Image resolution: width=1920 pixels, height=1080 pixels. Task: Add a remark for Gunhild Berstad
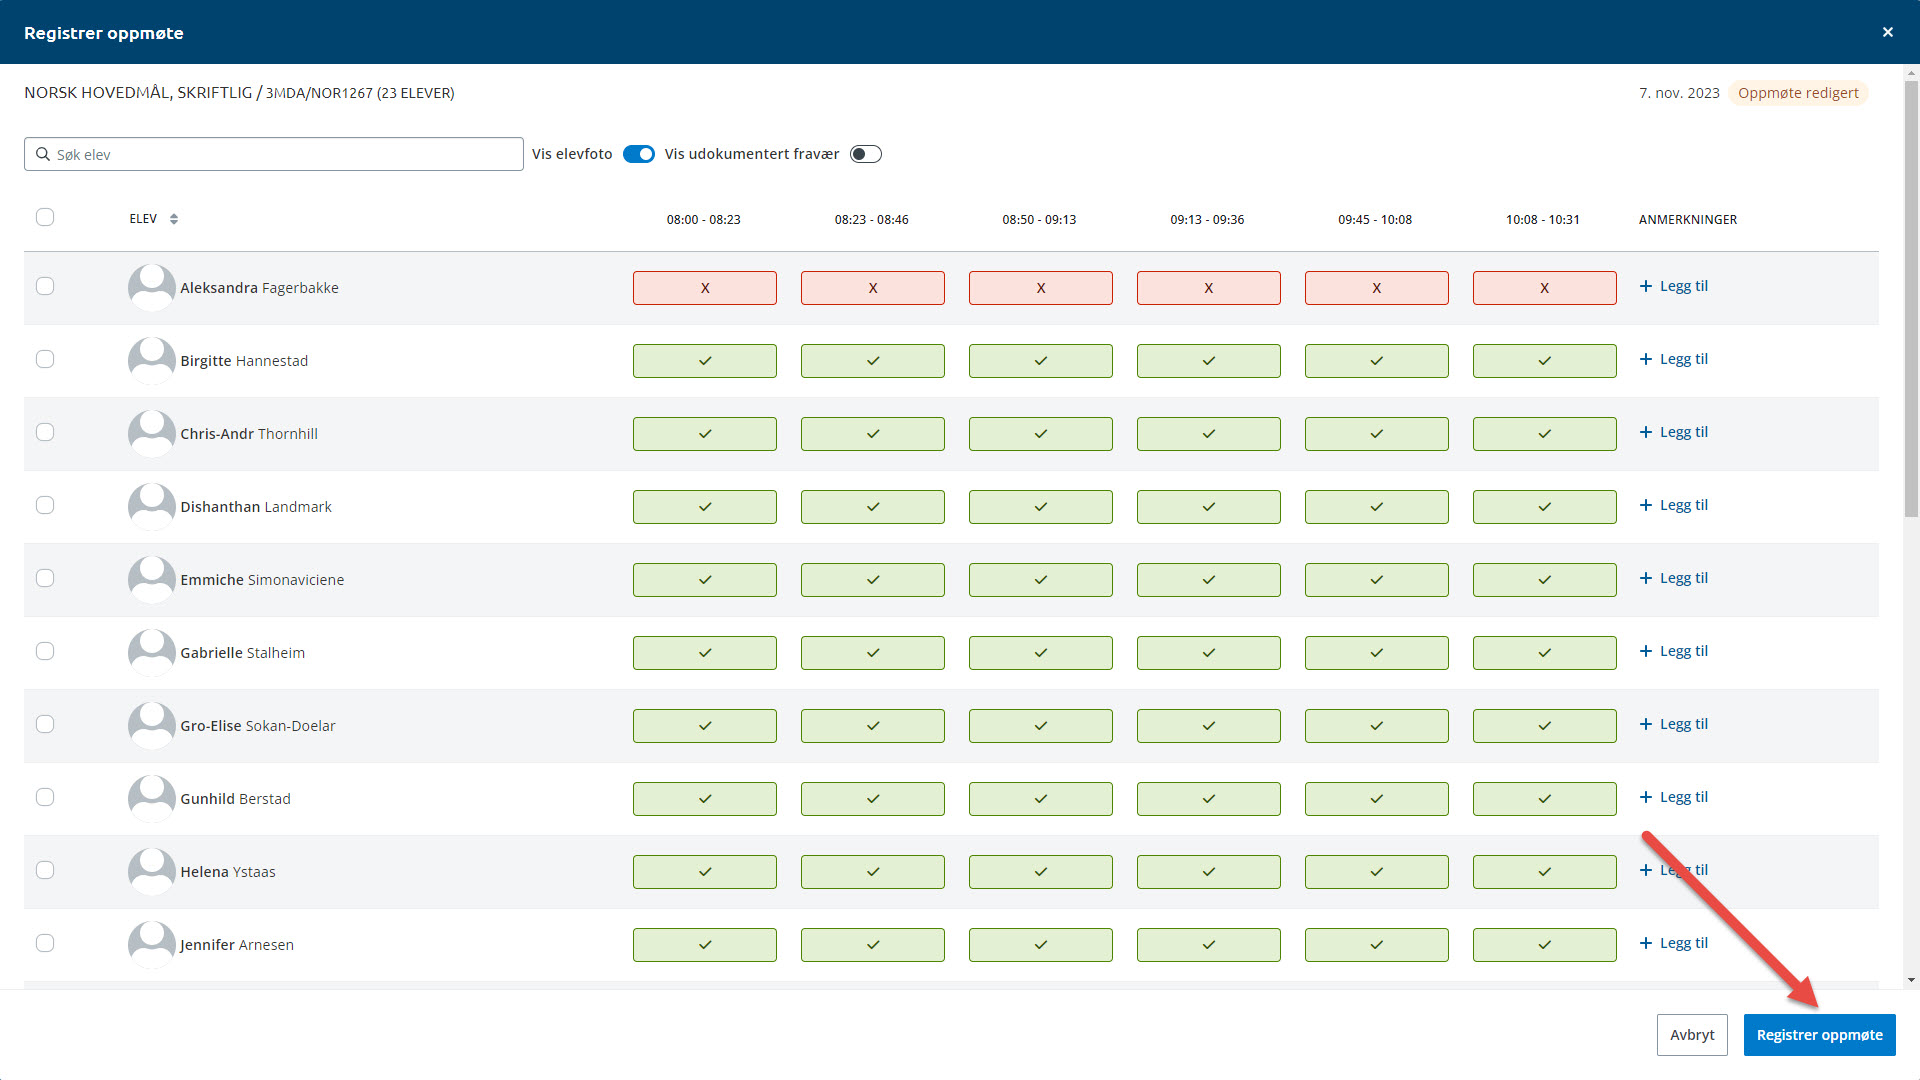(1674, 797)
